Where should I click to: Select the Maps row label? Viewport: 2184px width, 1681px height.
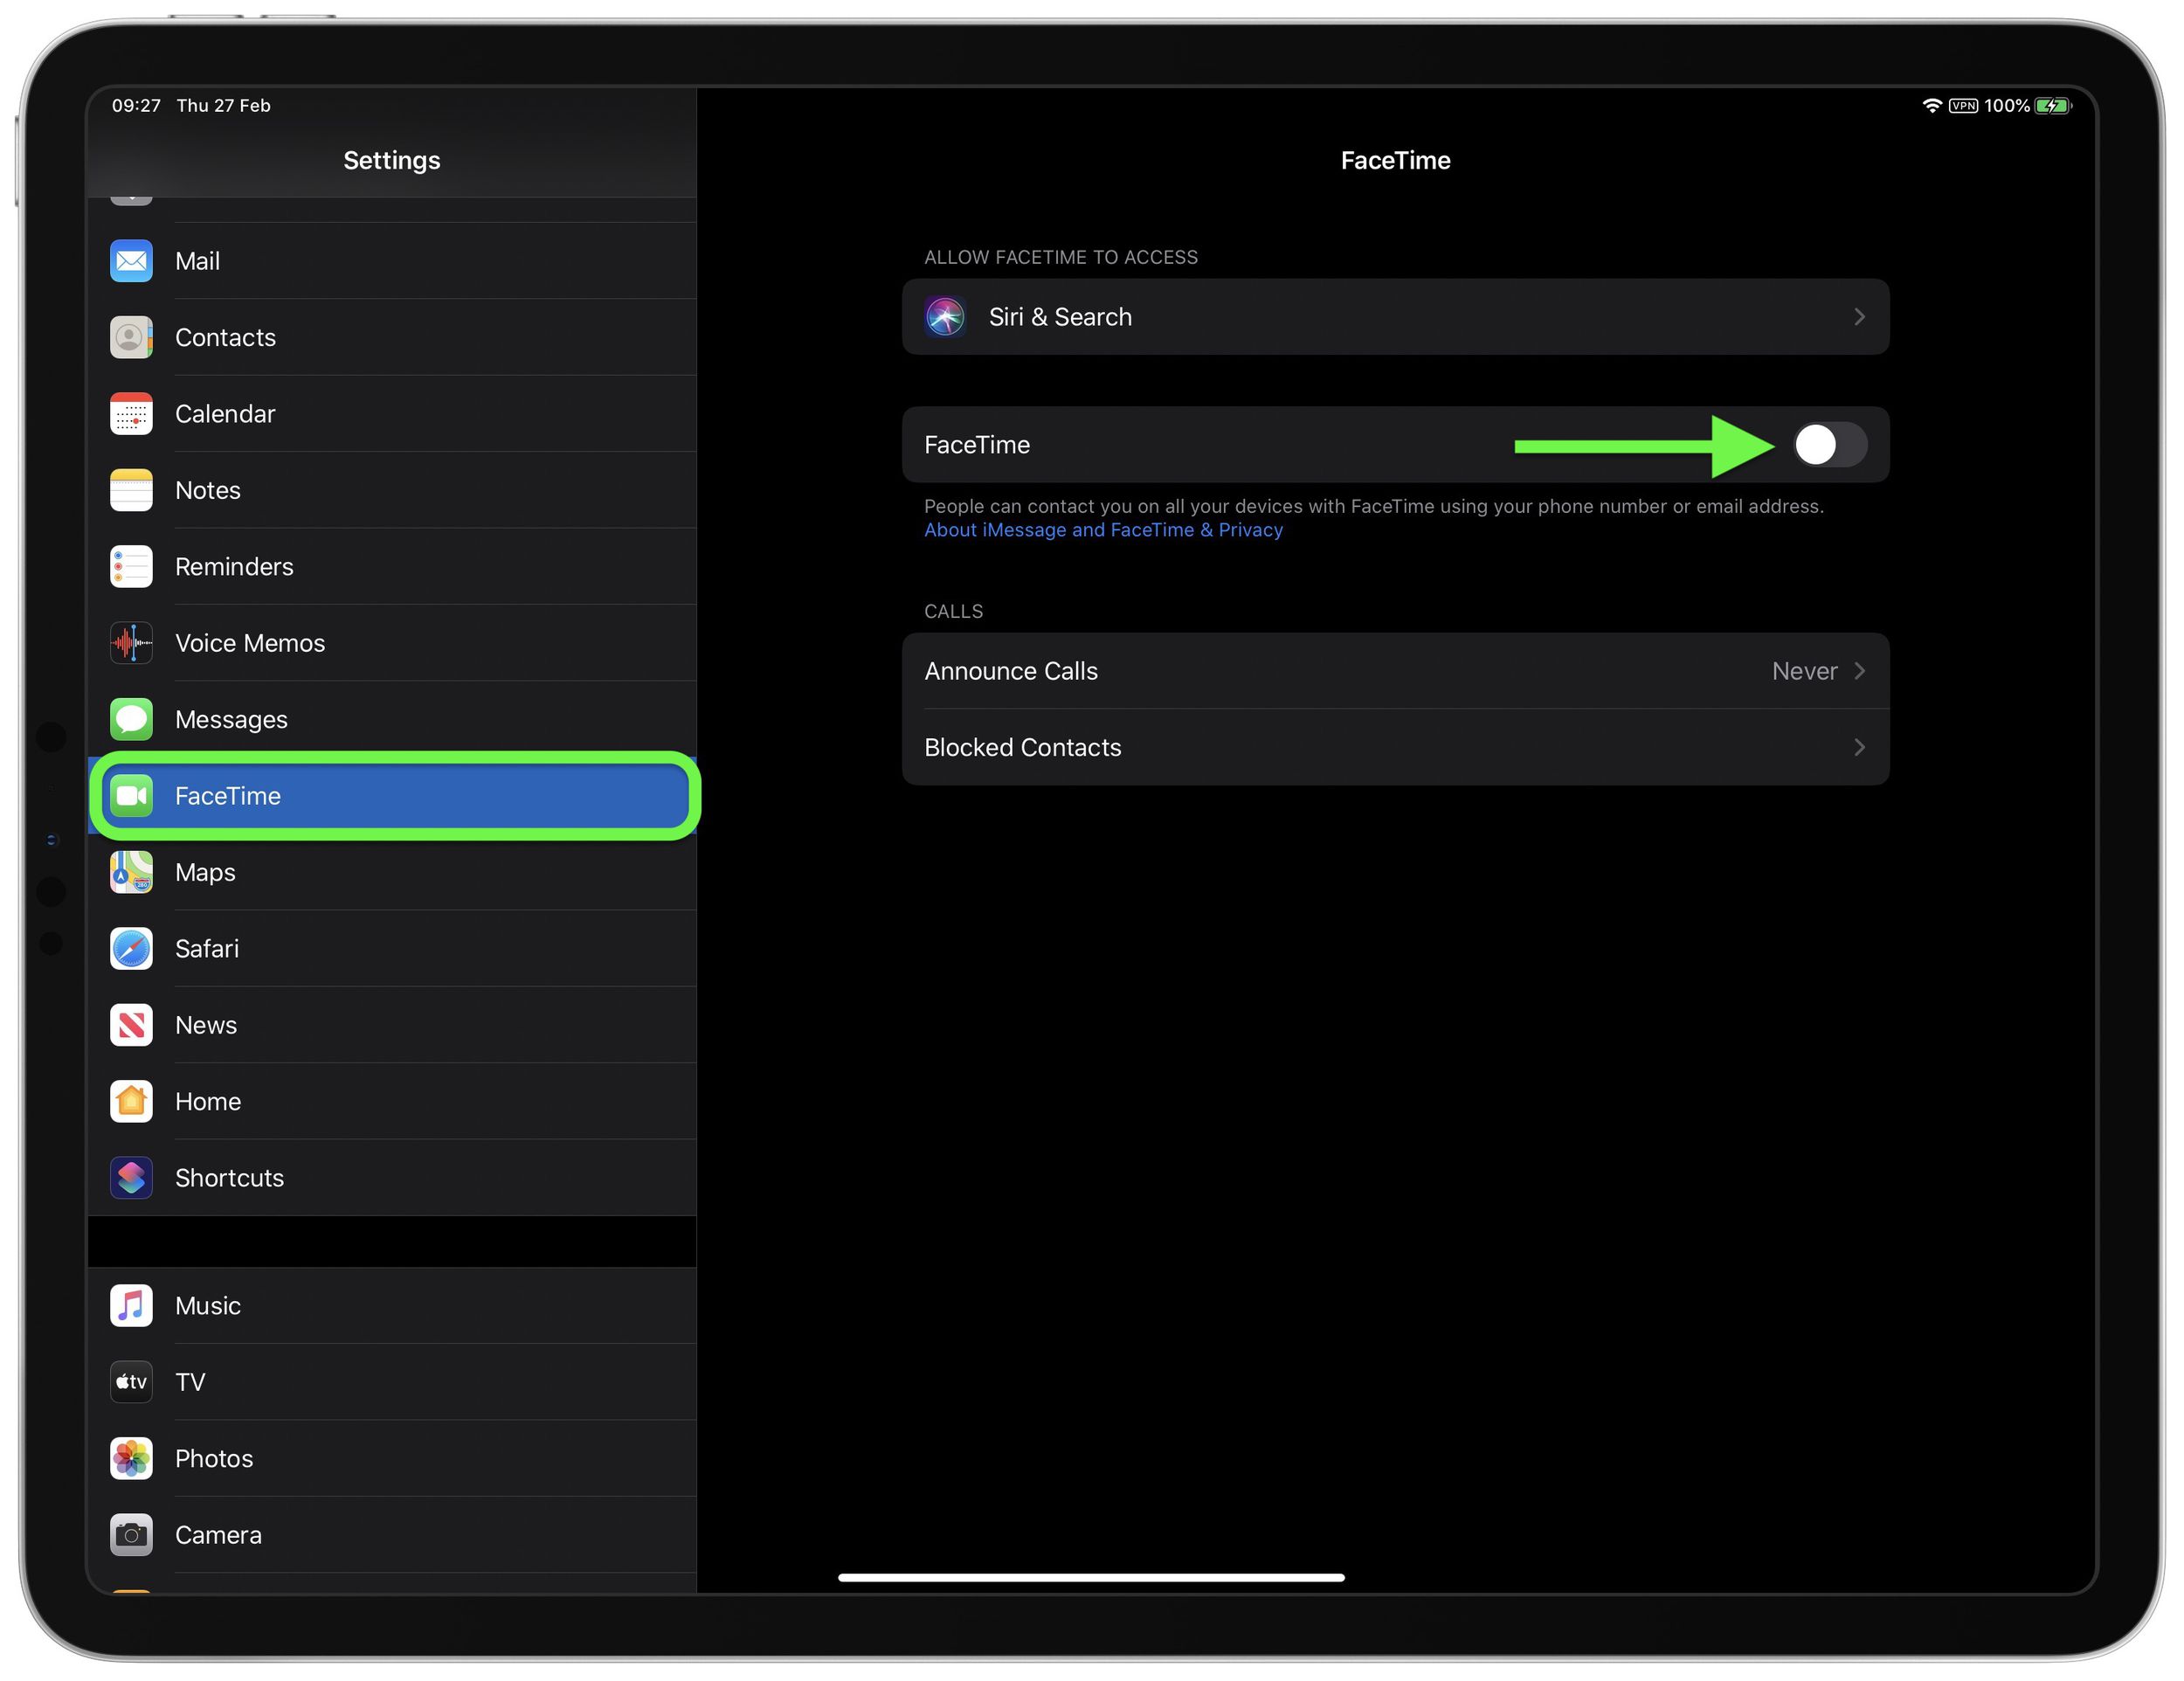pos(205,872)
